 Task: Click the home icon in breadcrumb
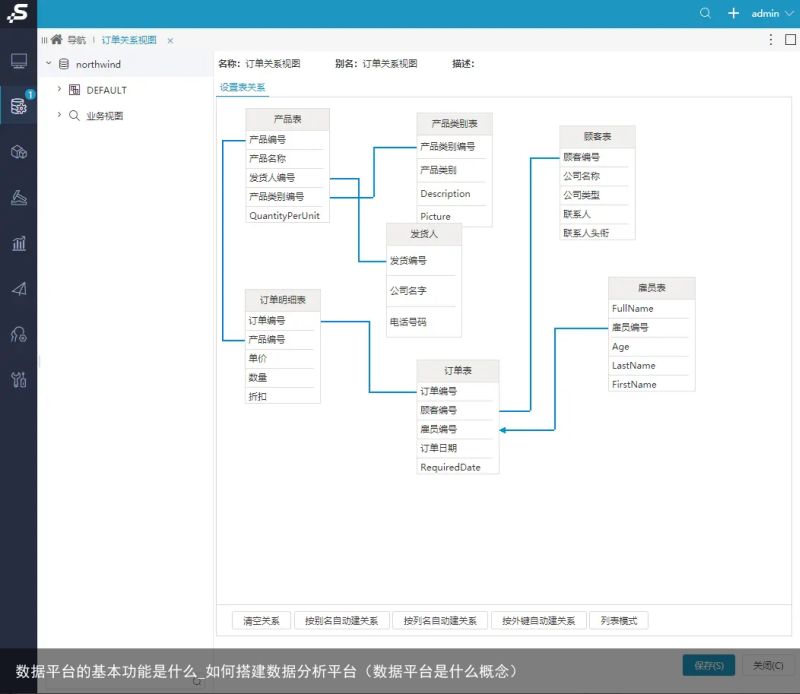point(56,39)
